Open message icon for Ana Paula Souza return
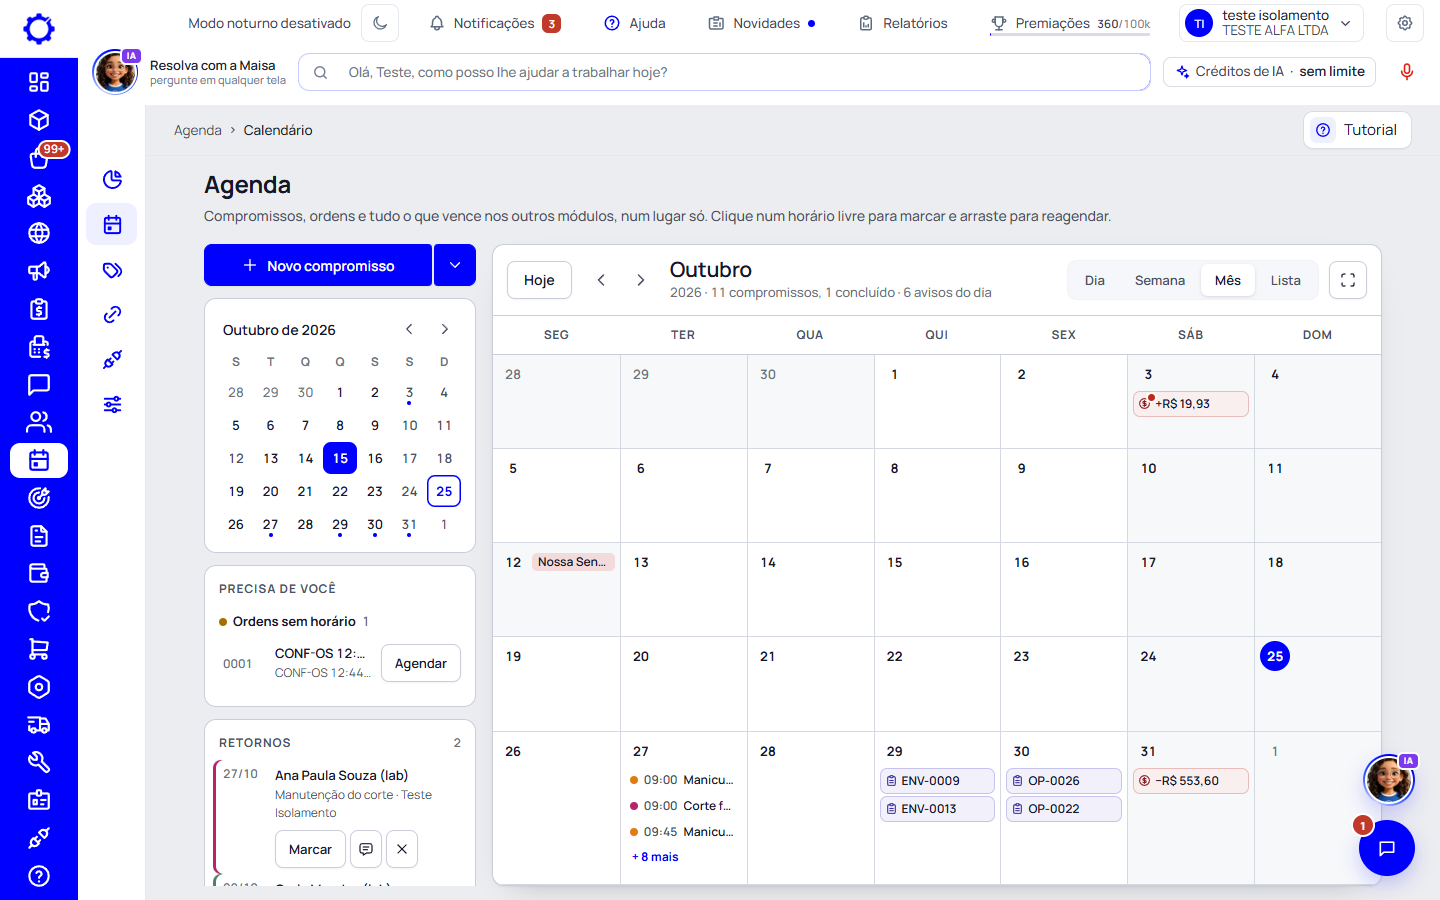This screenshot has height=900, width=1440. [366, 849]
